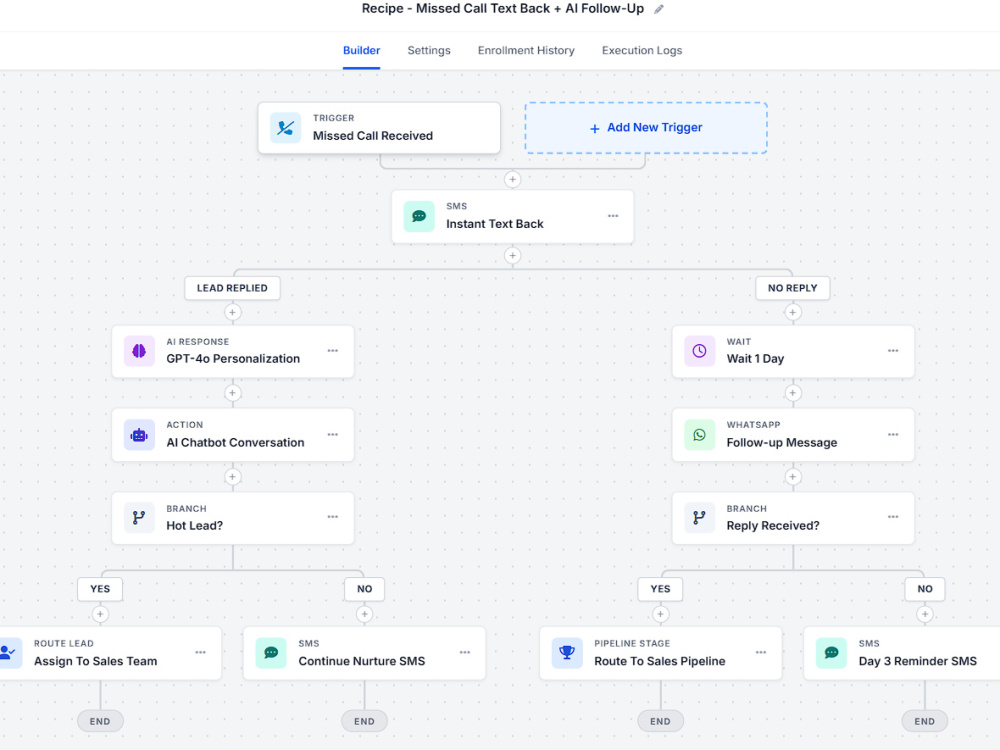Select the Missed Call Received trigger card
The width and height of the screenshot is (1000, 750).
point(379,128)
